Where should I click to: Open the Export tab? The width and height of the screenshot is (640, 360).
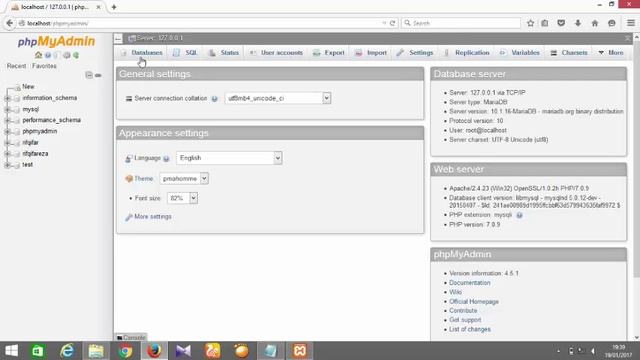pyautogui.click(x=329, y=53)
